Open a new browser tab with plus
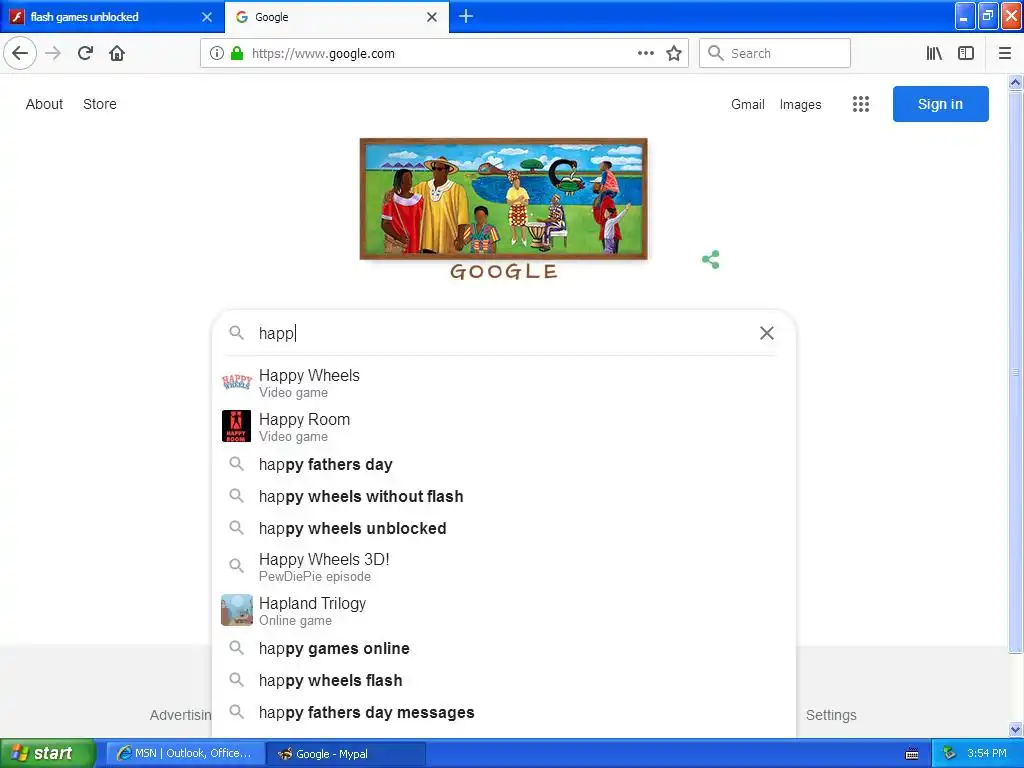Image resolution: width=1024 pixels, height=768 pixels. [466, 16]
